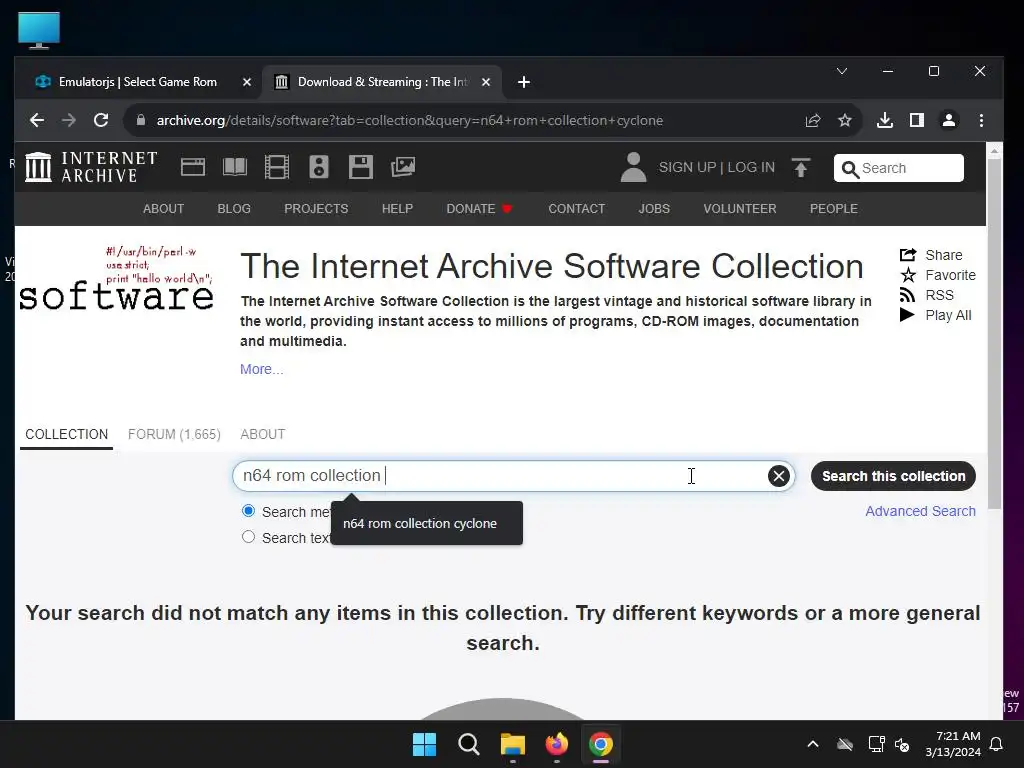Go back in Chrome
The height and width of the screenshot is (768, 1024).
37,120
